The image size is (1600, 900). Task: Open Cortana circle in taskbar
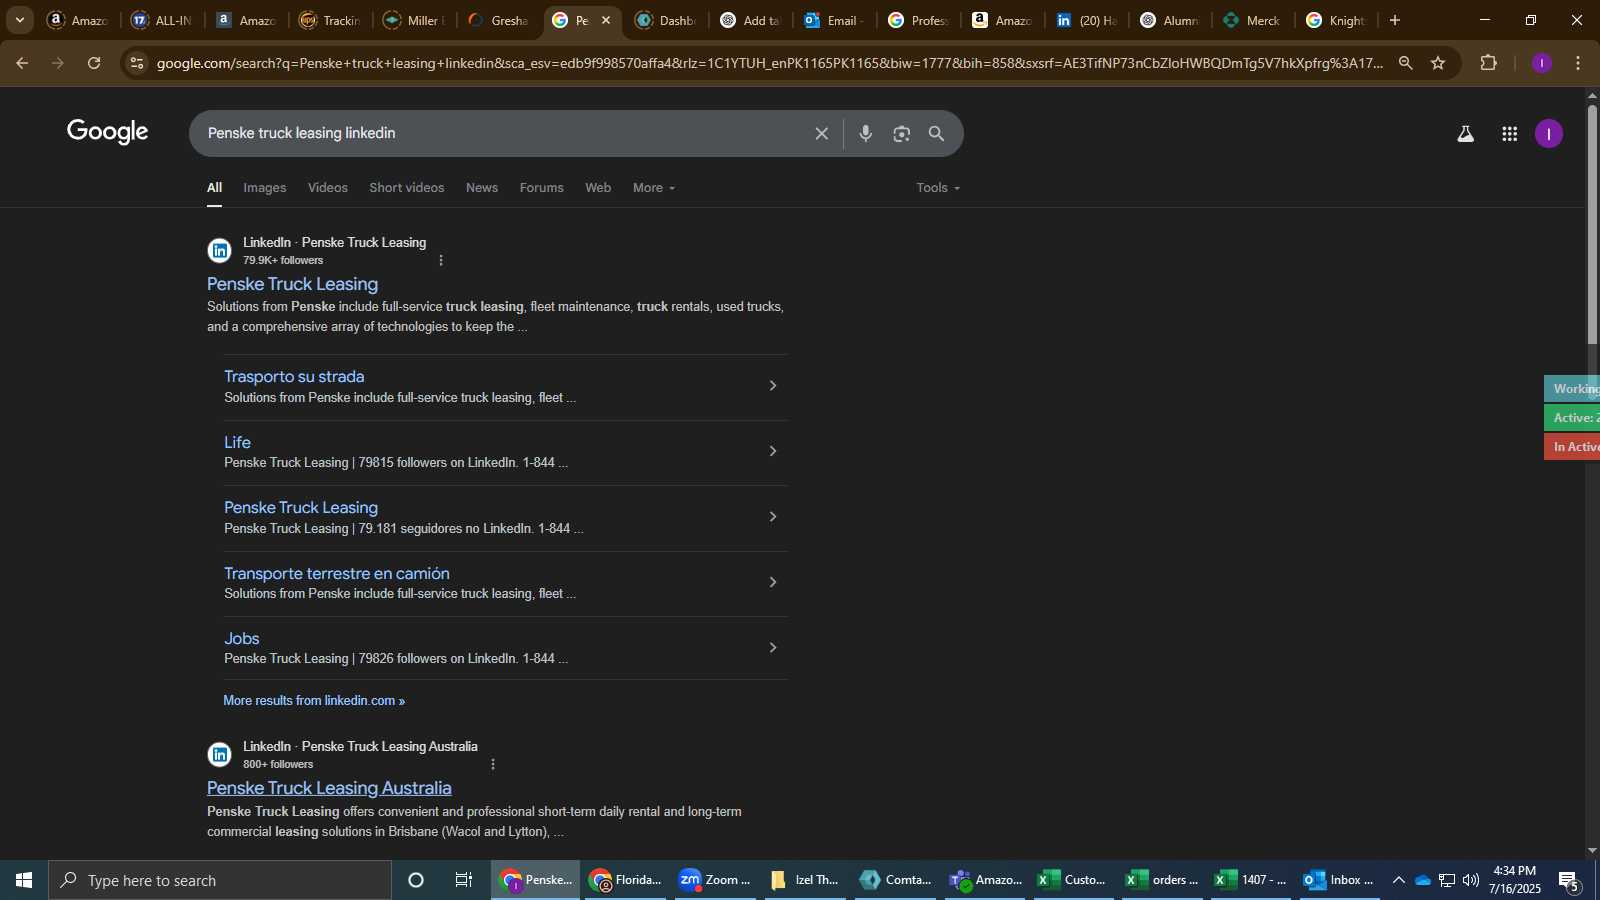click(x=416, y=880)
